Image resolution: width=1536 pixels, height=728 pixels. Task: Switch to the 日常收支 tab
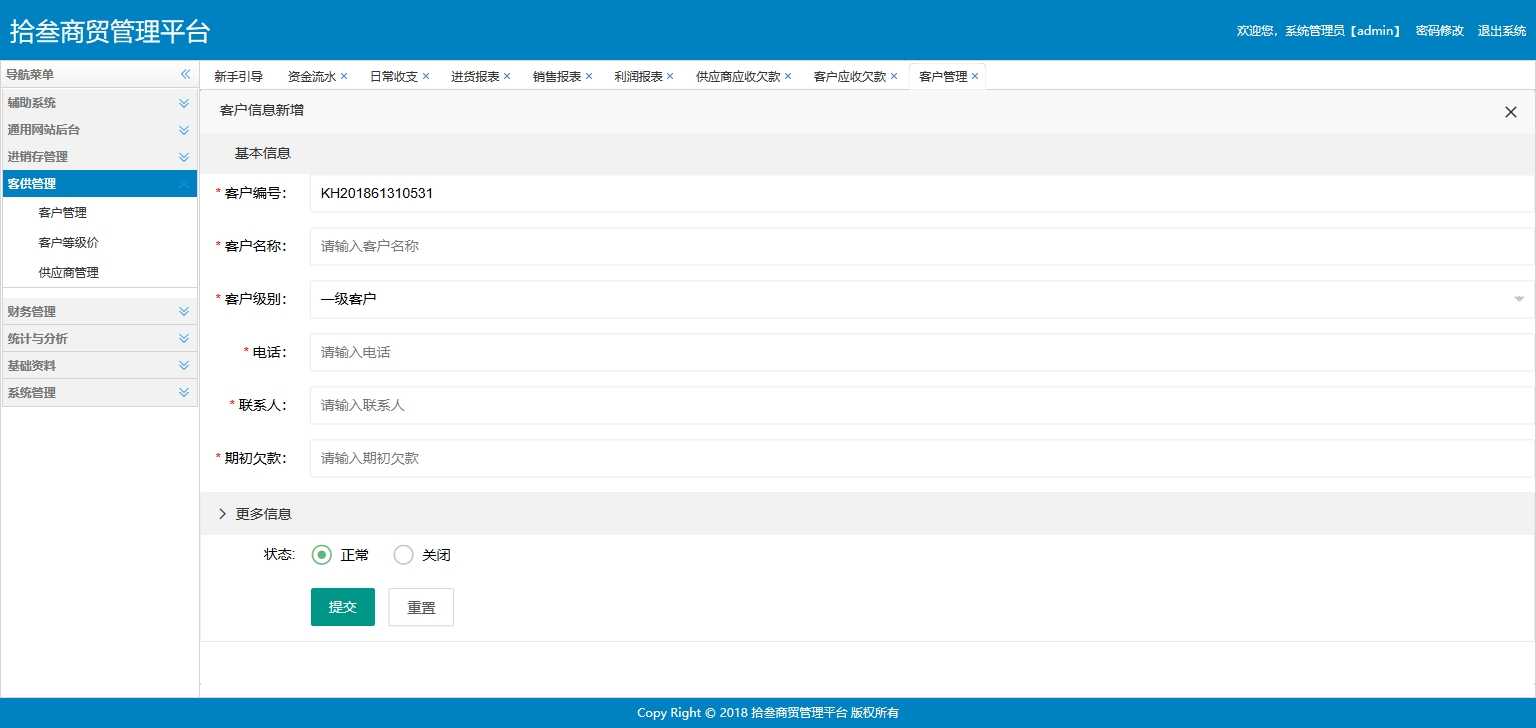pyautogui.click(x=394, y=76)
